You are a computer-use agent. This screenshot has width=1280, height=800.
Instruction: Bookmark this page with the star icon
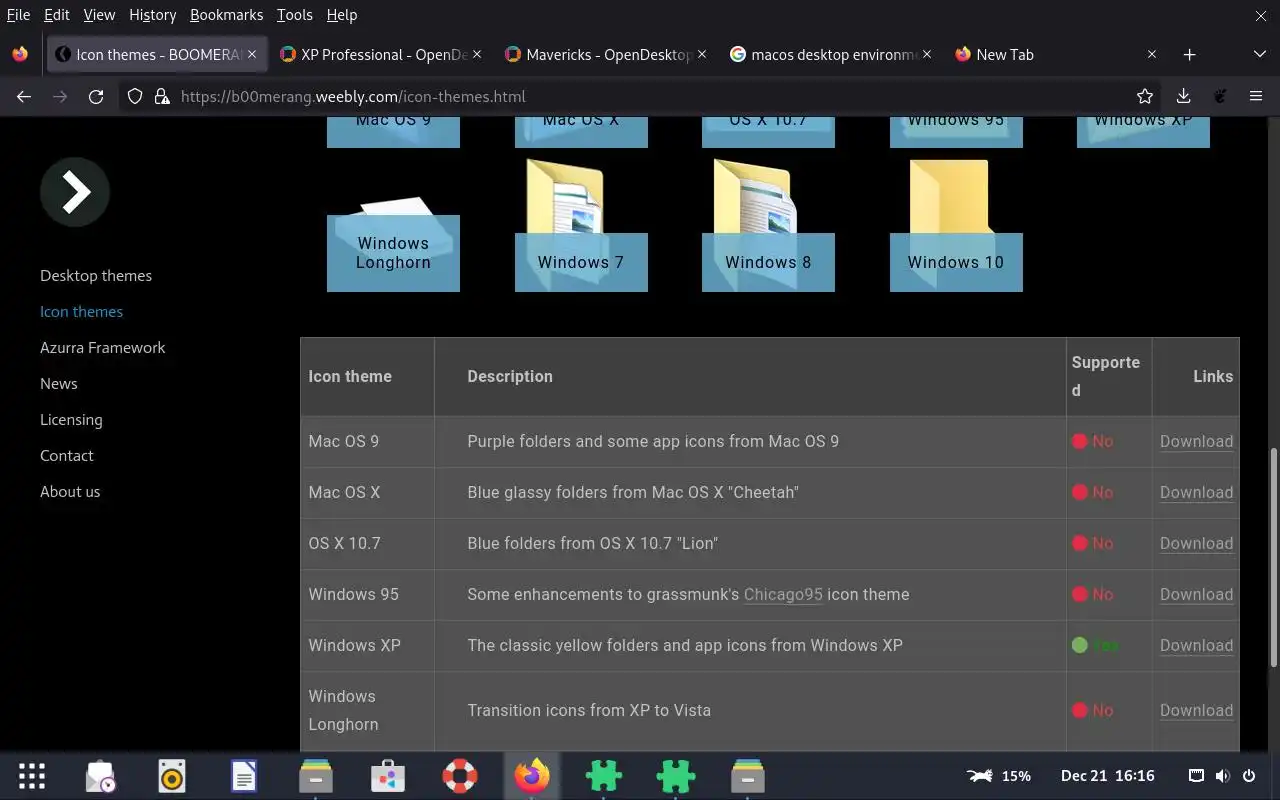[1145, 96]
